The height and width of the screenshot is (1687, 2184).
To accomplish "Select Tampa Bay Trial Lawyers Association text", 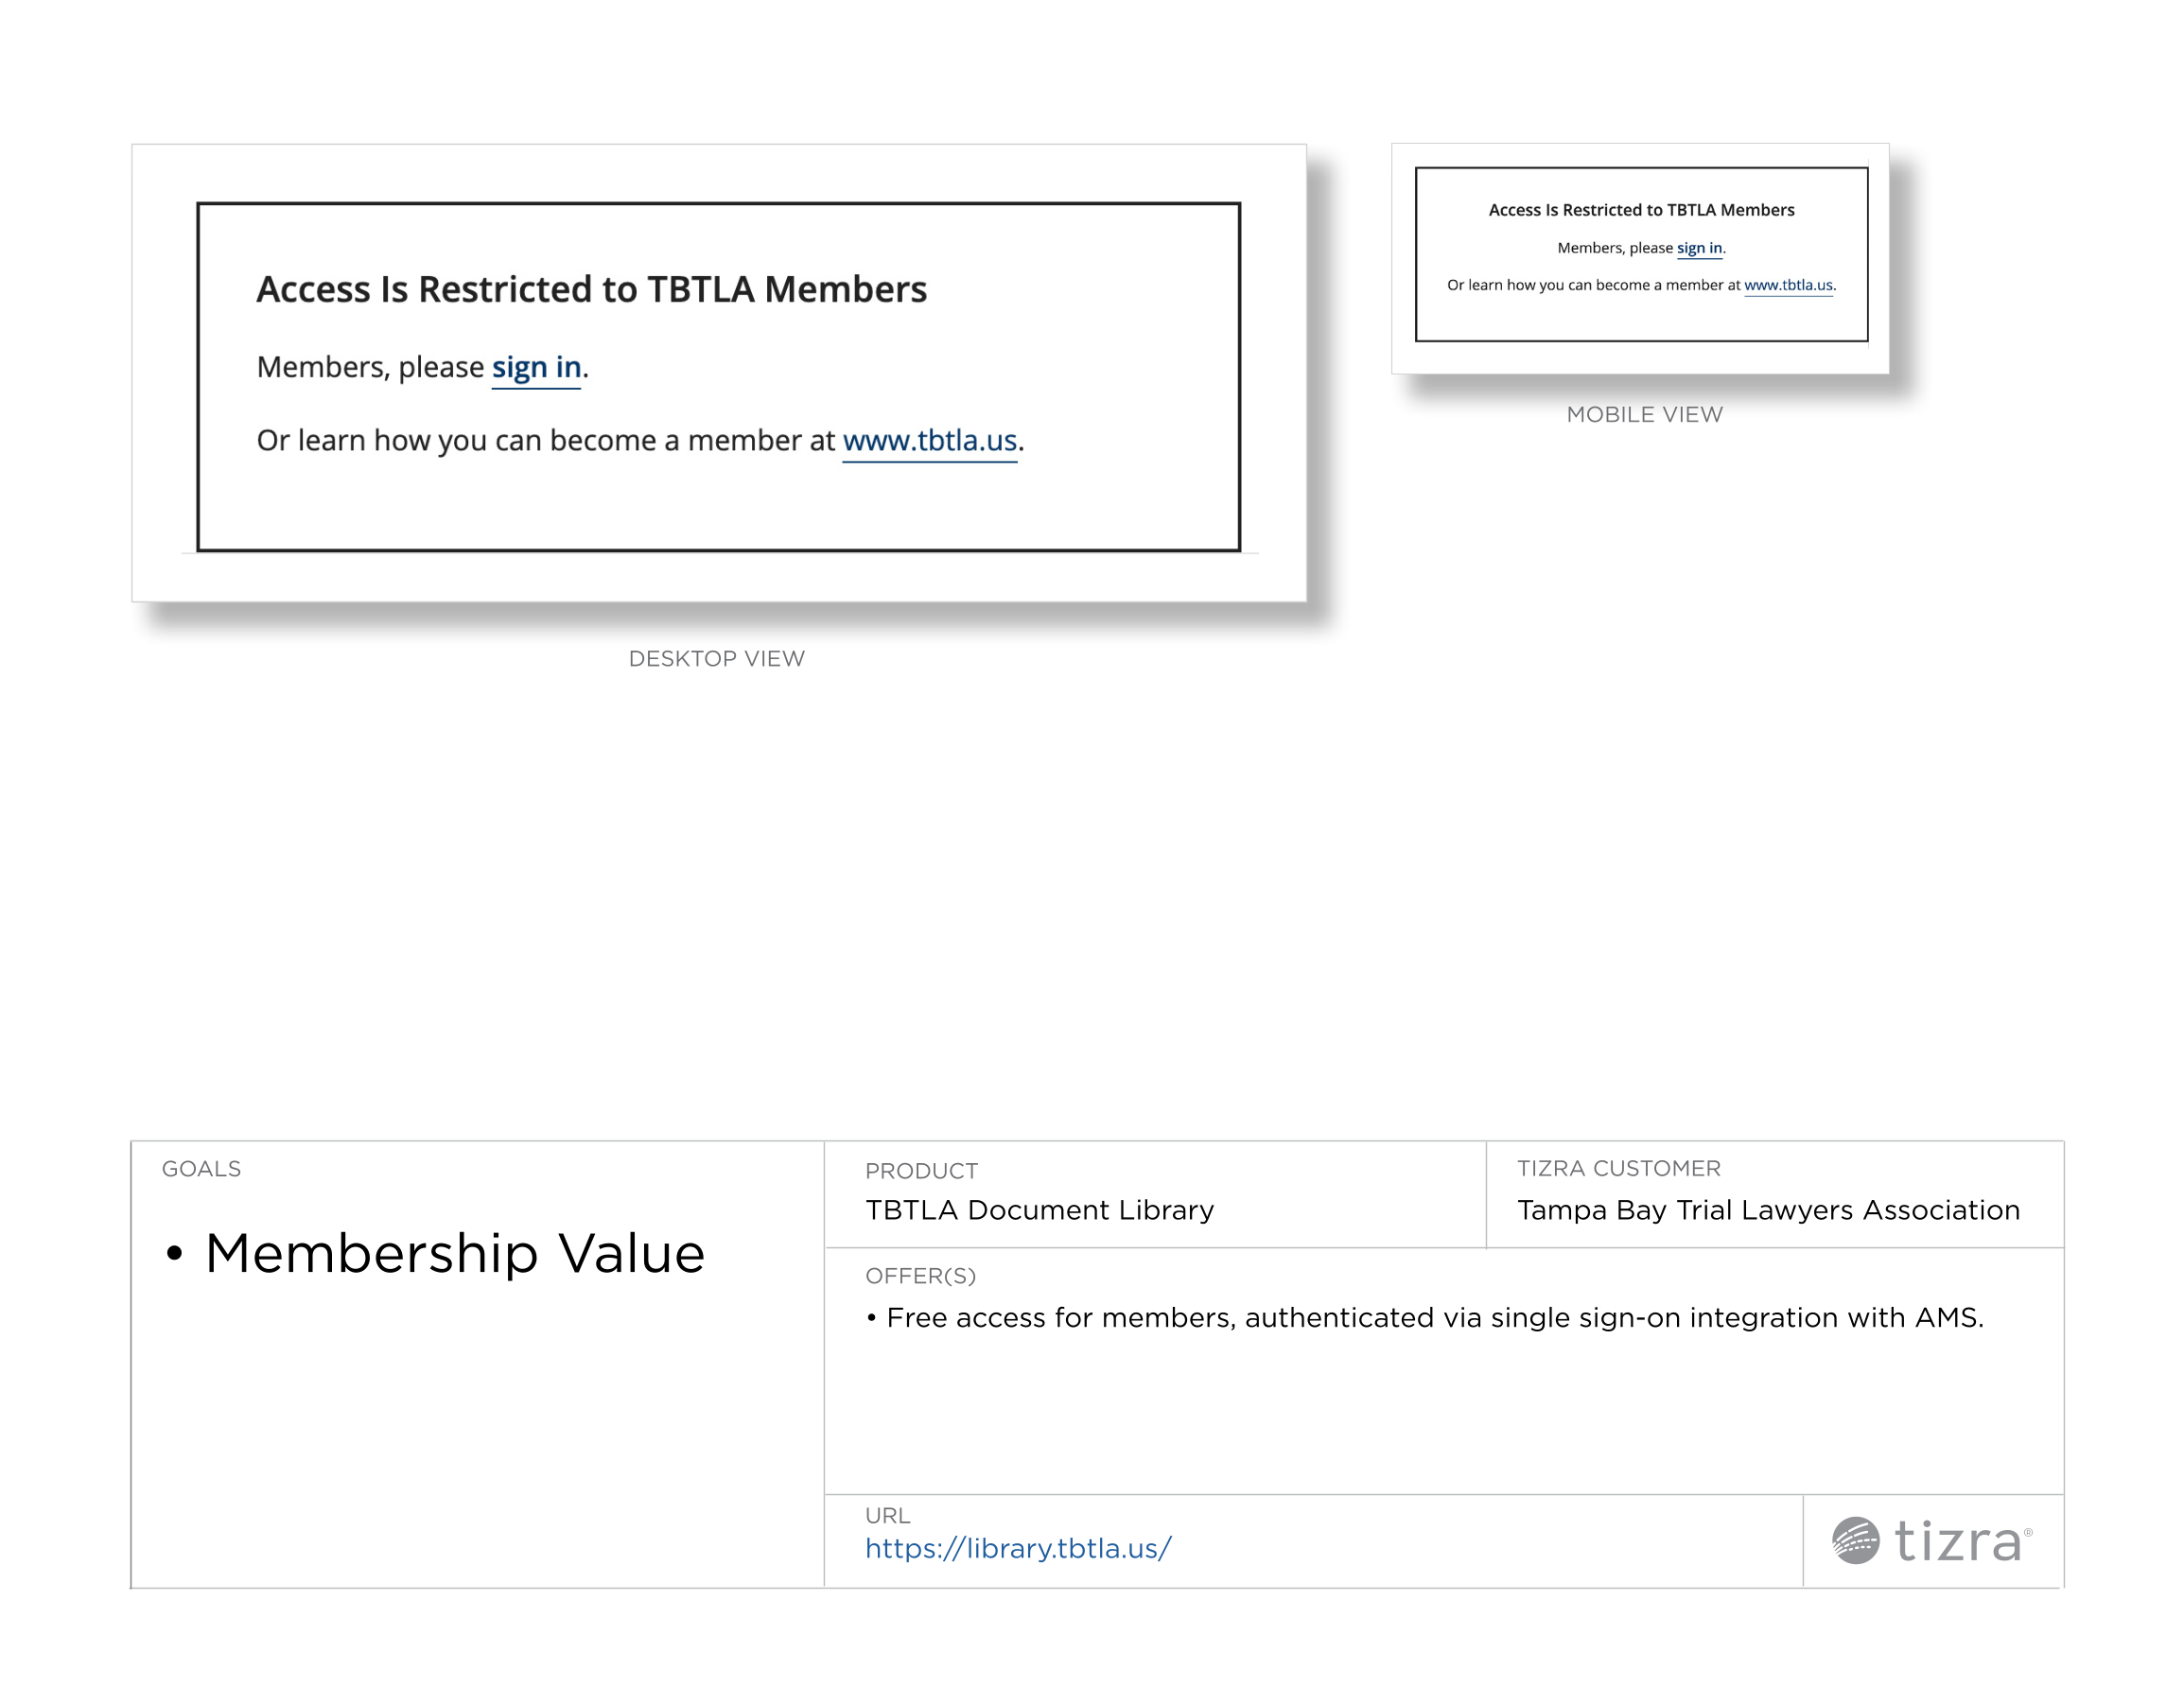I will coord(1768,1210).
